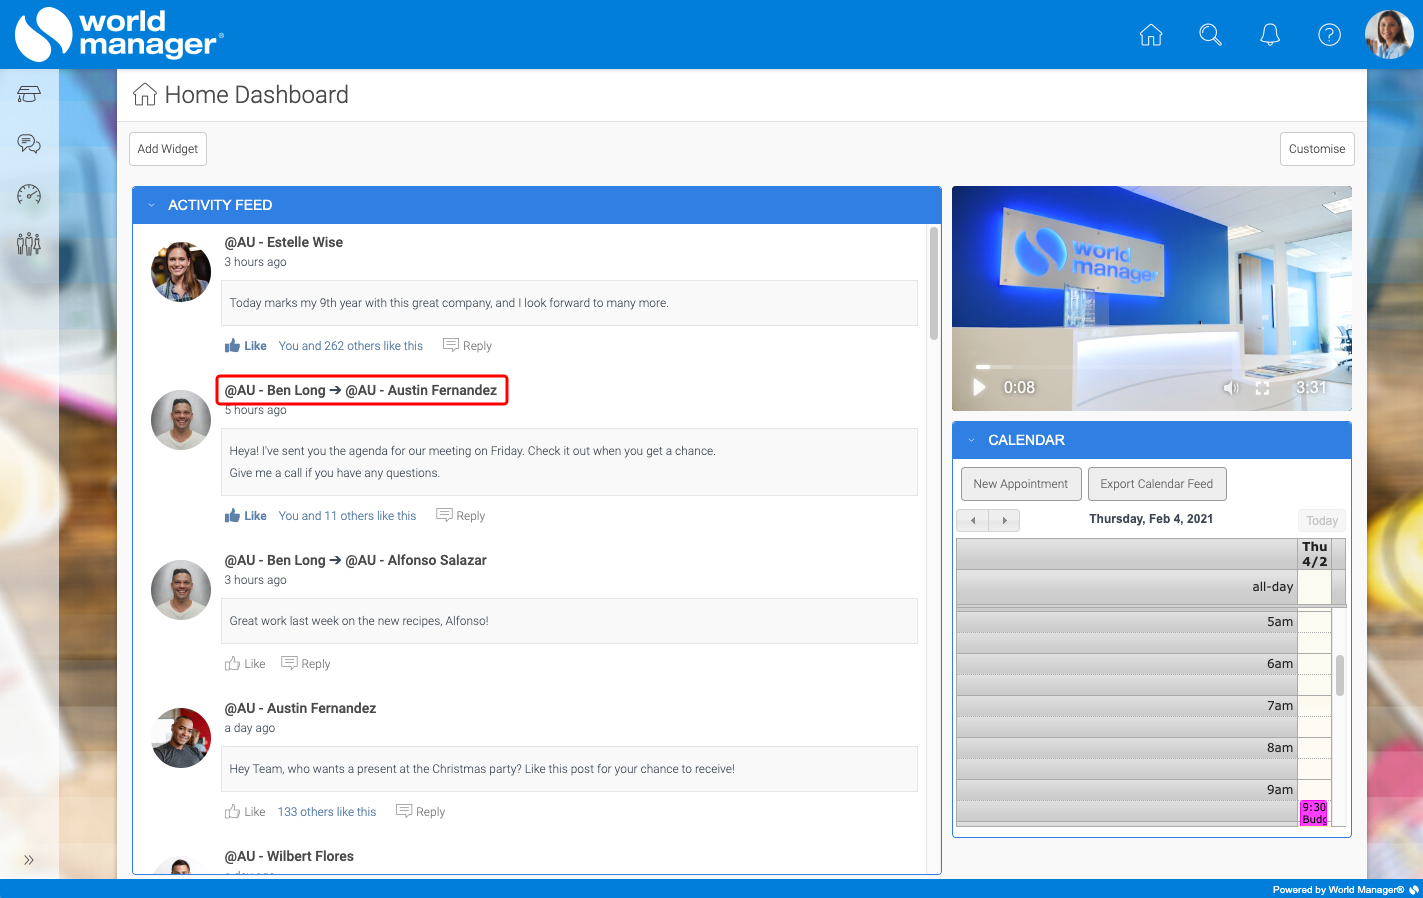Open the performance speedometer sidebar icon

(x=28, y=196)
